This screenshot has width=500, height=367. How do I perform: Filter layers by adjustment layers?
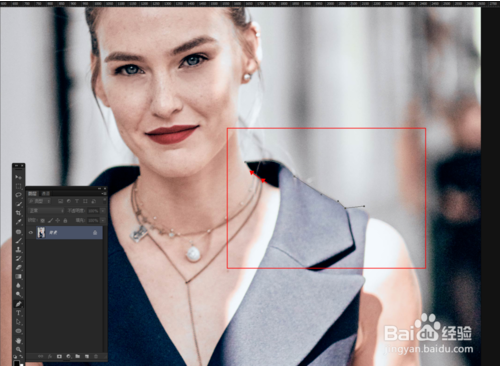[x=69, y=201]
